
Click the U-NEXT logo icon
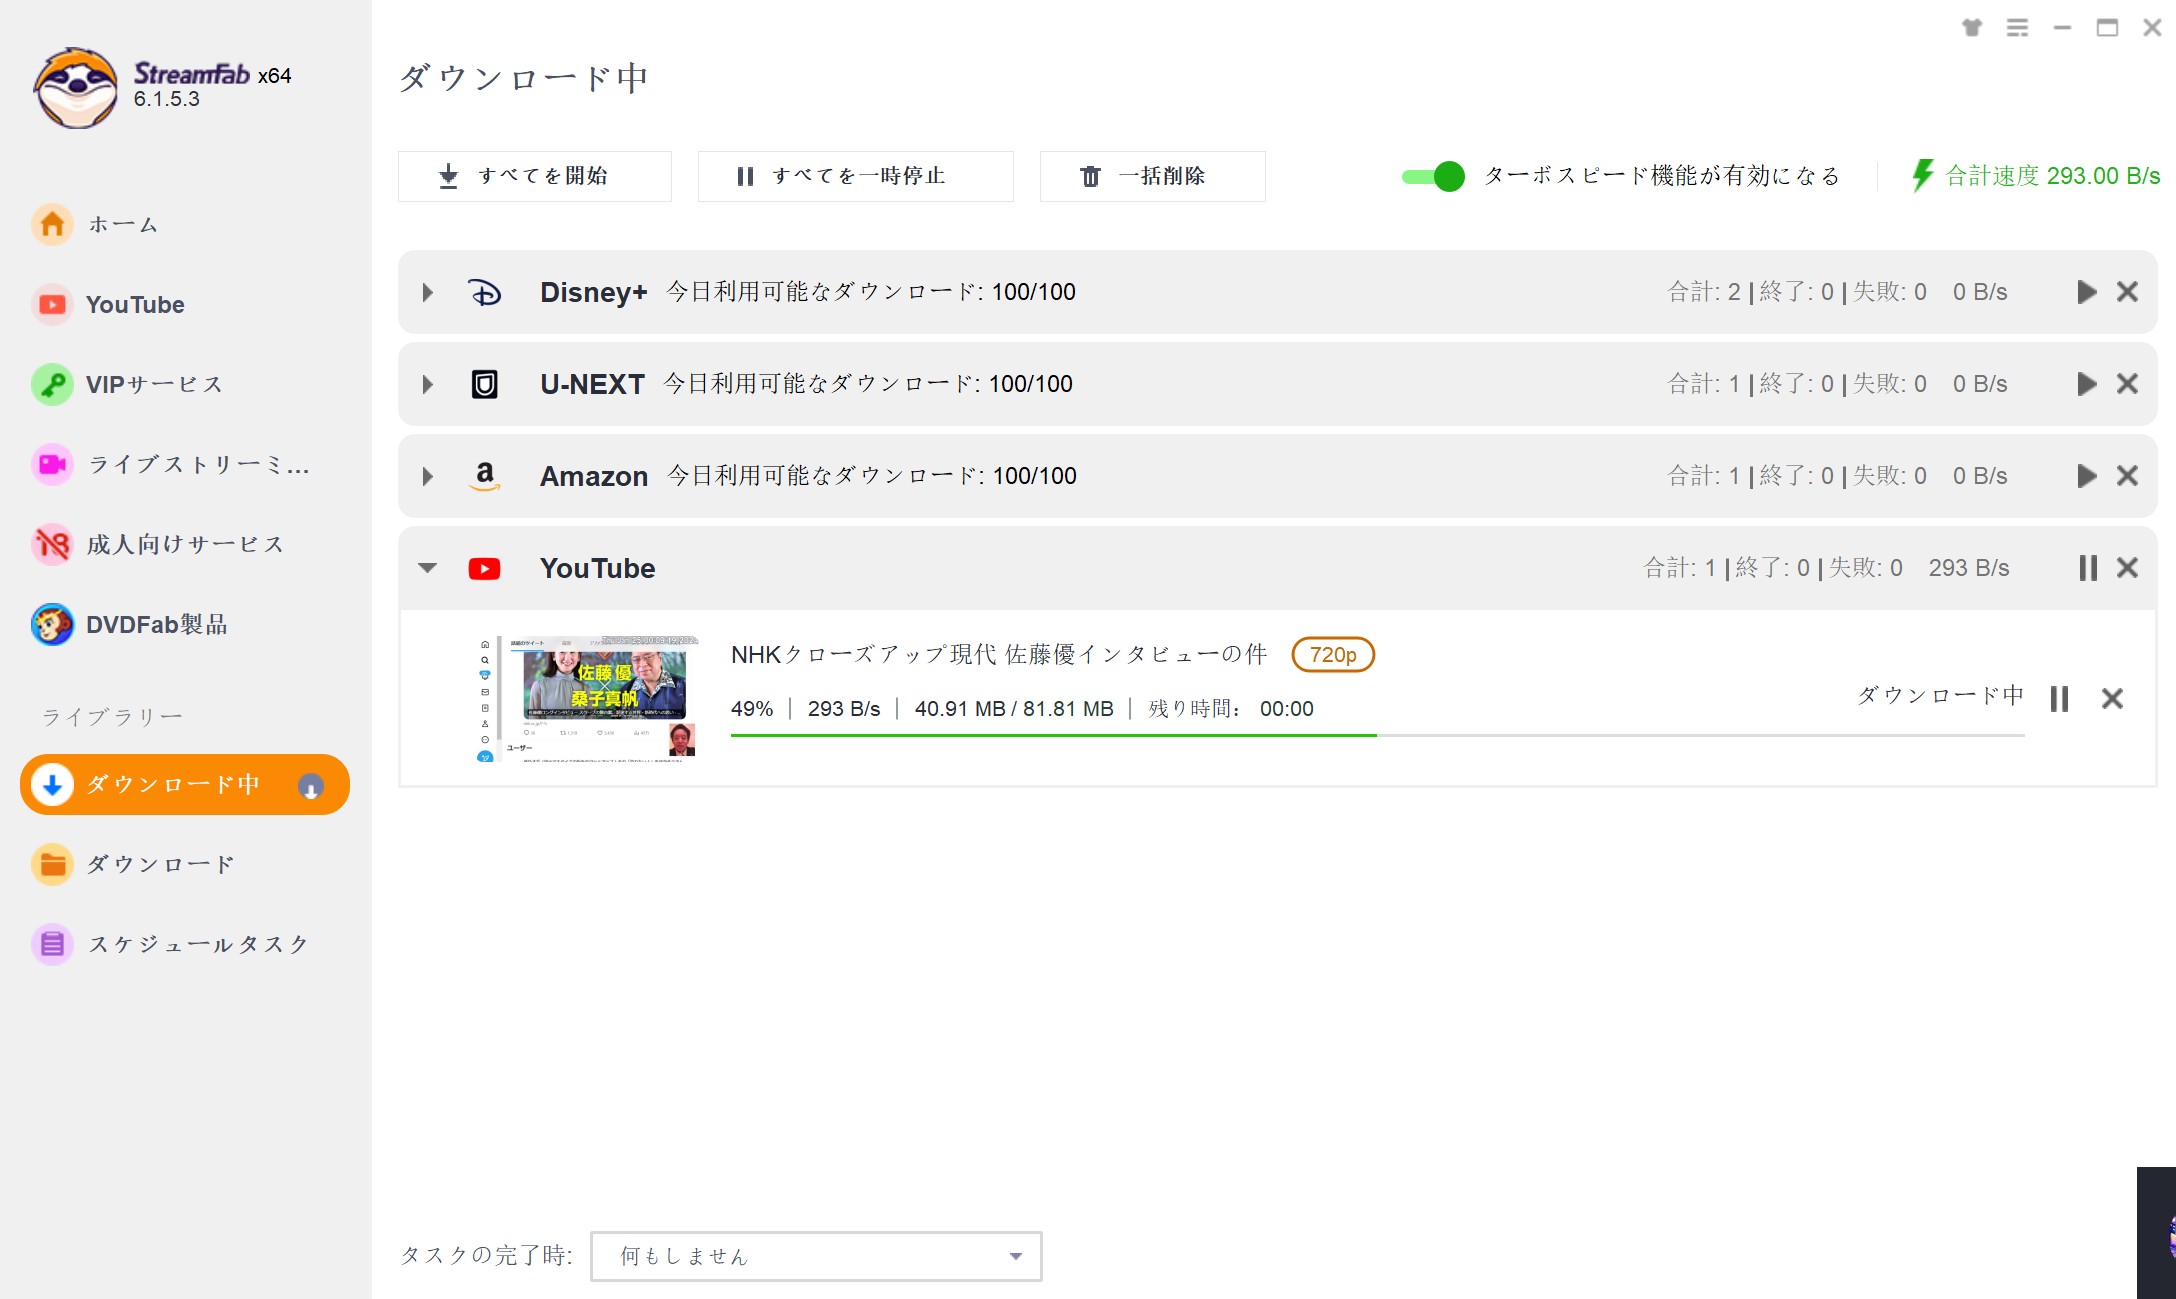click(x=485, y=384)
